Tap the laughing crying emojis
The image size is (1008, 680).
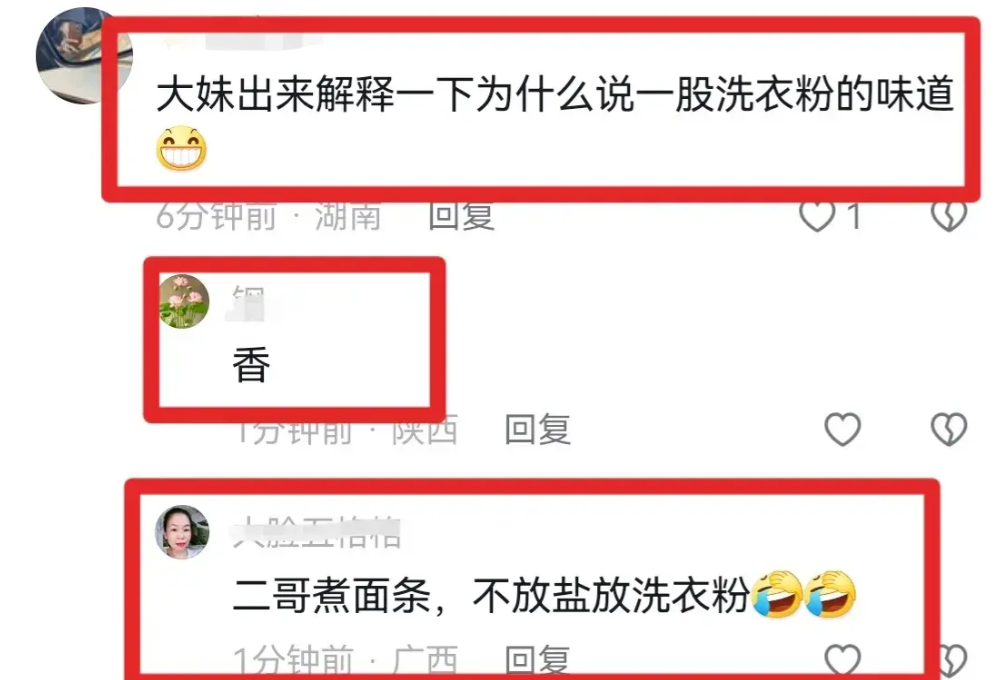804,594
